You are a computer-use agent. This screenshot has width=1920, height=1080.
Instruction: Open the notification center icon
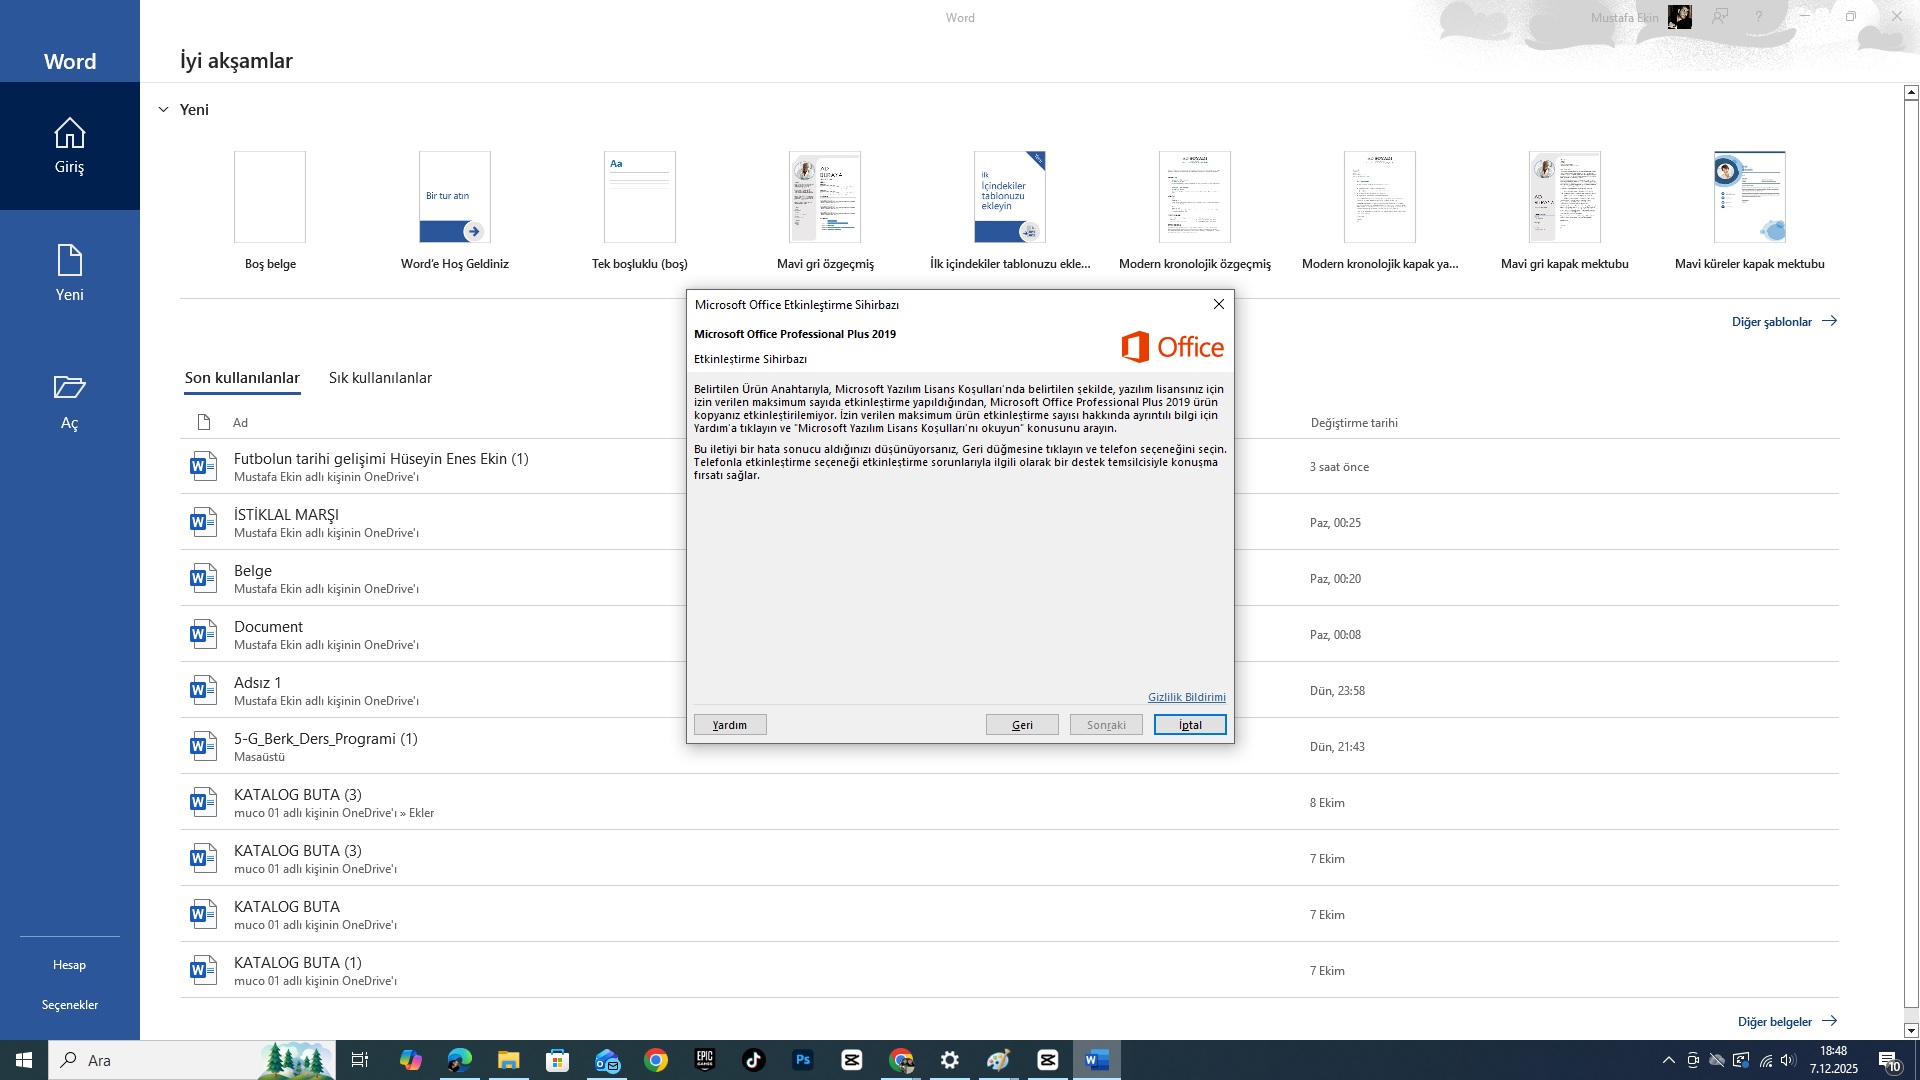(x=1889, y=1060)
